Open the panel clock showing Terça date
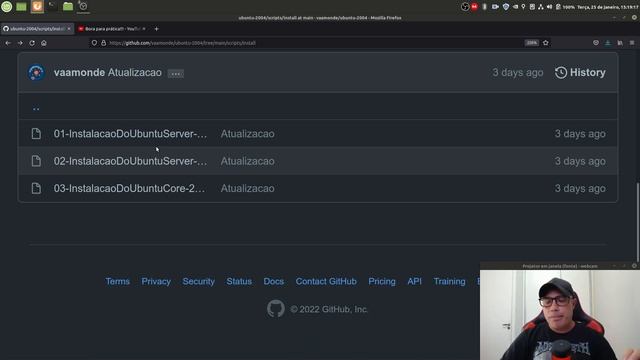Viewport: 640px width, 360px height. point(607,7)
